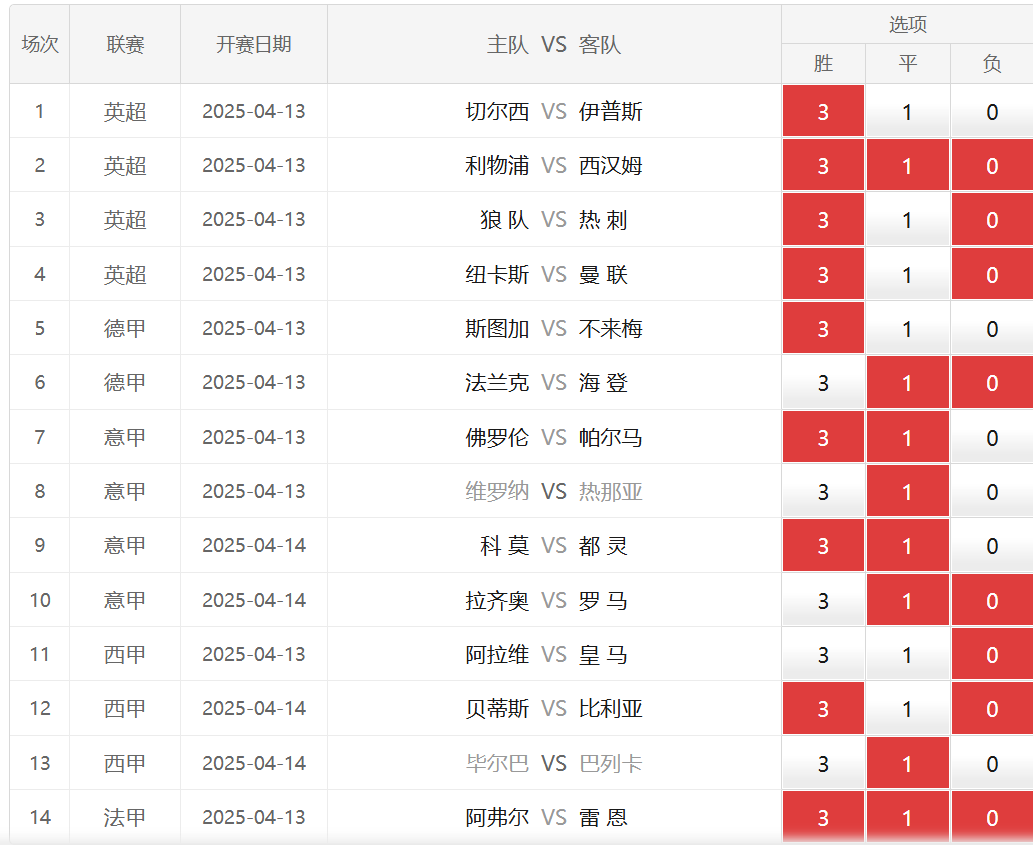Toggle win option 3 for 切尔西 vs 伊普斯
Screen dimensions: 1033x855
coord(823,111)
